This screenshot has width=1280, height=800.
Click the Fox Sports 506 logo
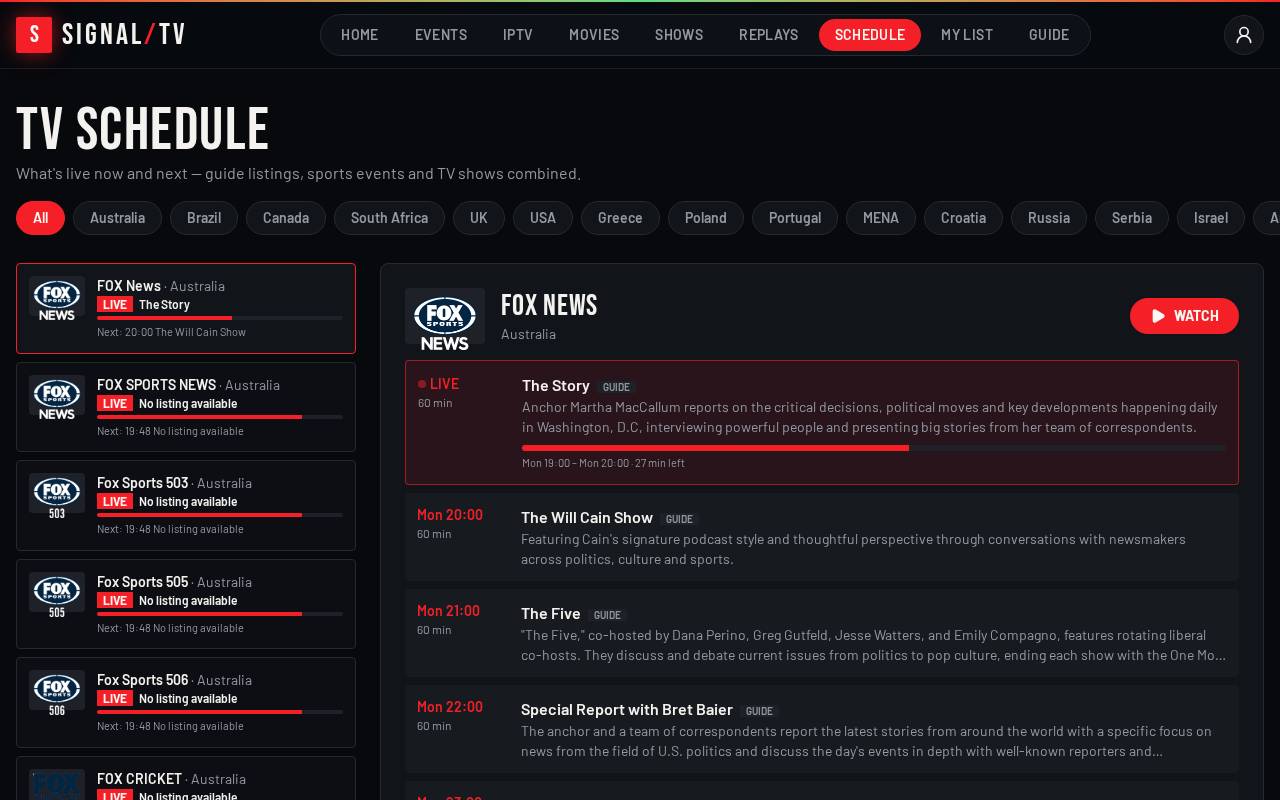tap(57, 694)
